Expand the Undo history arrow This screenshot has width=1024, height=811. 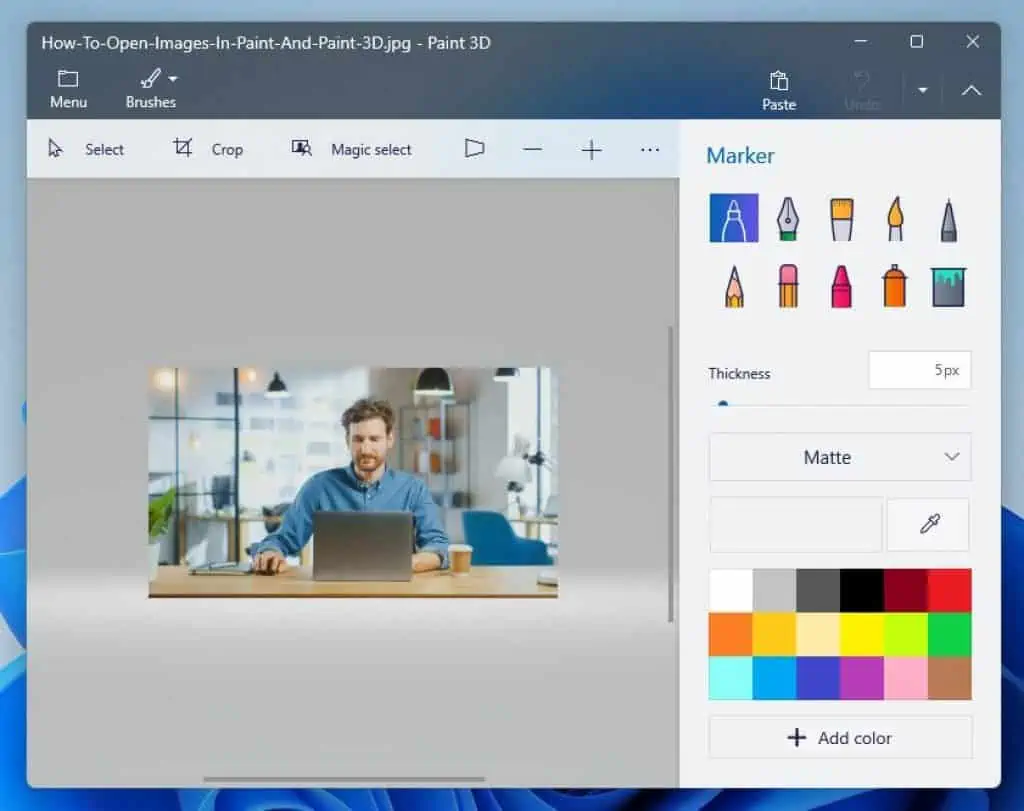pos(921,89)
